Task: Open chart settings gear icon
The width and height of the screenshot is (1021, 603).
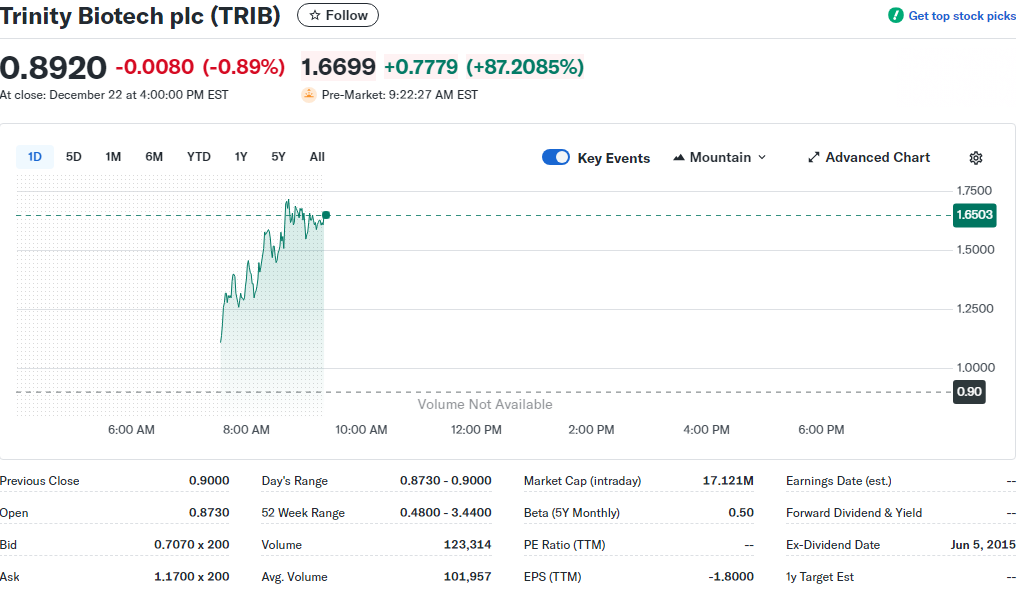Action: click(x=975, y=158)
